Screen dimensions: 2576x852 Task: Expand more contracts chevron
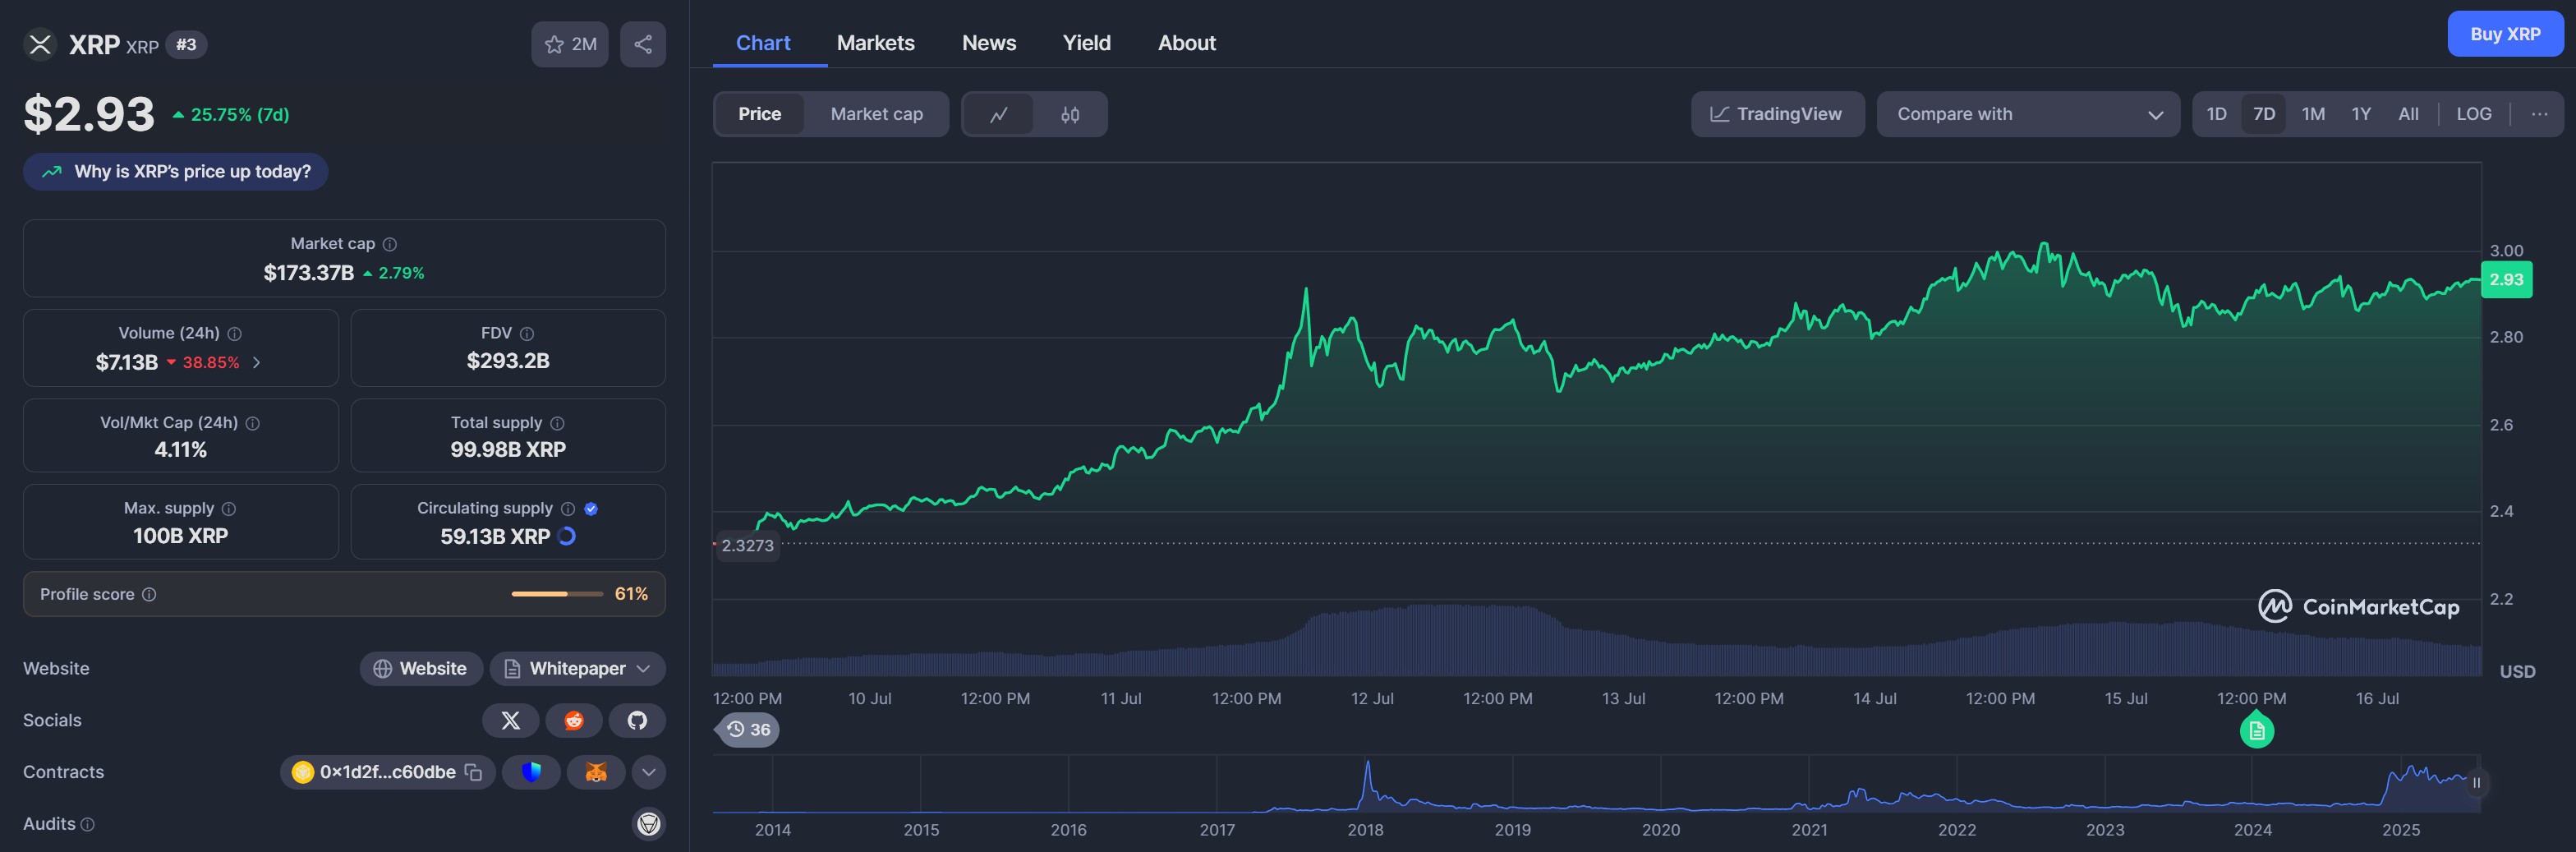point(649,773)
